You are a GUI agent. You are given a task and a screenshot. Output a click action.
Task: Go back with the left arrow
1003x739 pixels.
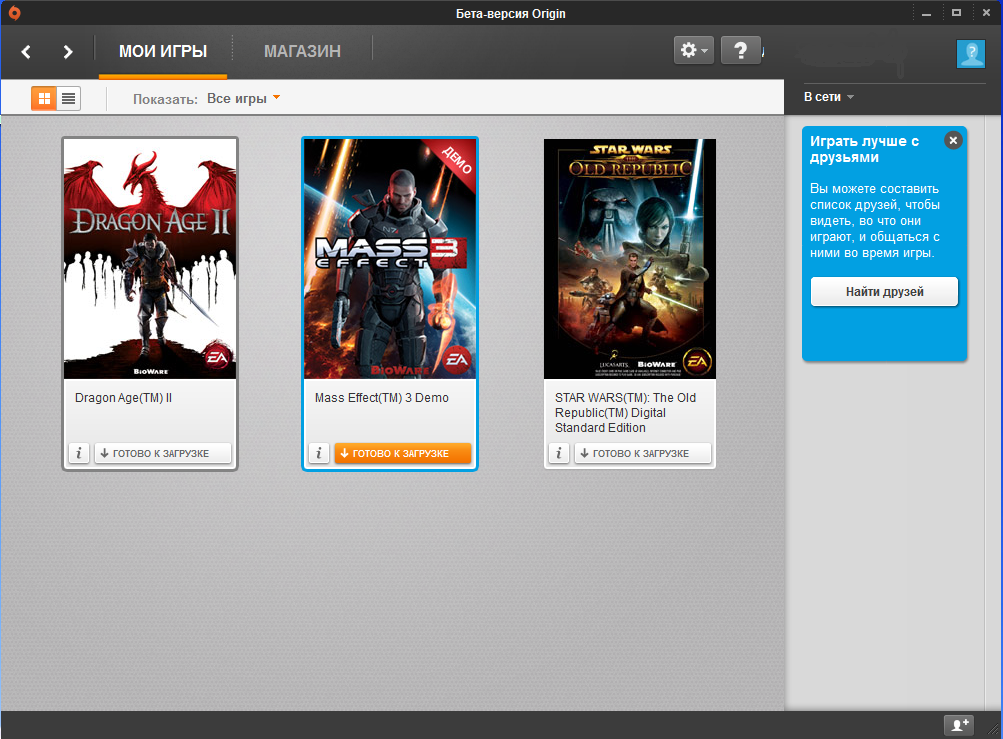(26, 52)
